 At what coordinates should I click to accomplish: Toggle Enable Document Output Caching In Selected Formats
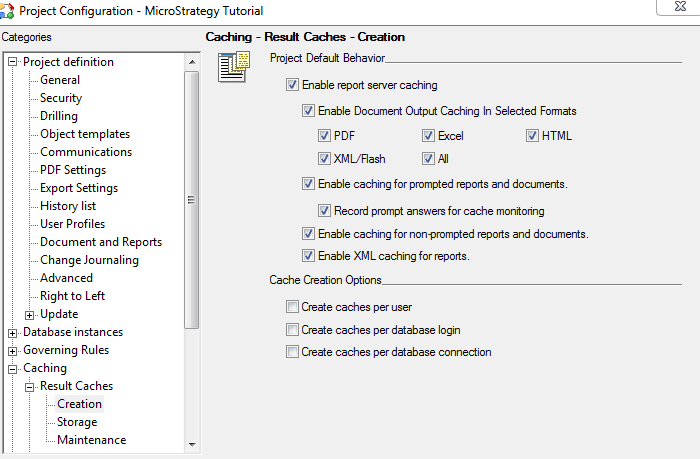point(308,110)
